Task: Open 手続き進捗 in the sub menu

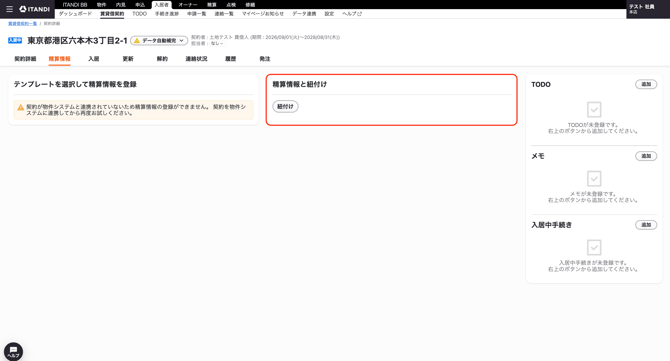Action: 167,14
